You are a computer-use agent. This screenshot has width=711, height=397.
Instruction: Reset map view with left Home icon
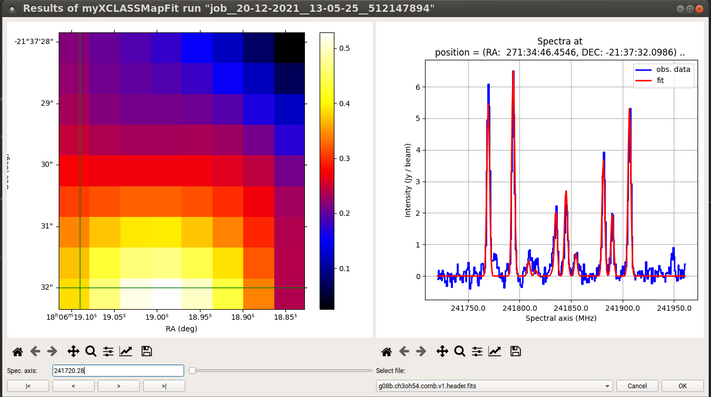click(18, 351)
